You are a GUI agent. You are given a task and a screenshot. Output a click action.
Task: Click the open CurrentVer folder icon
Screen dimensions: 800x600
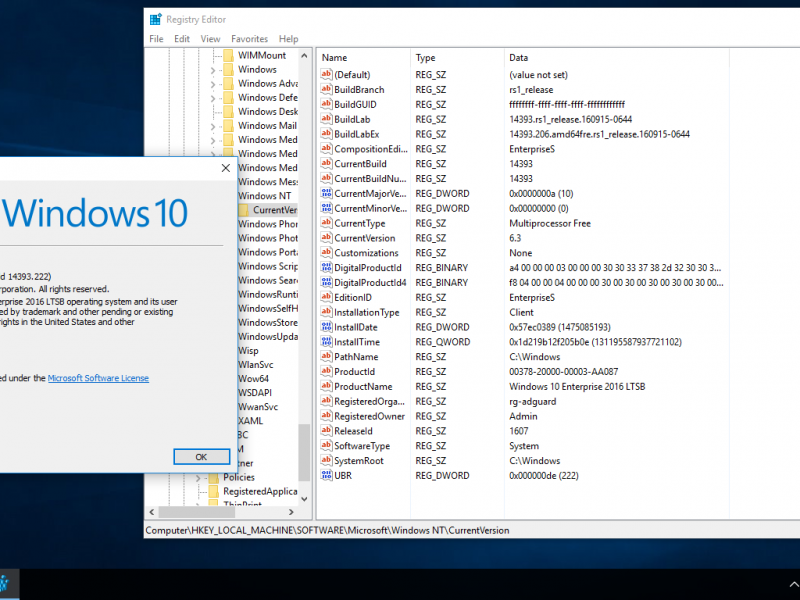pyautogui.click(x=243, y=210)
